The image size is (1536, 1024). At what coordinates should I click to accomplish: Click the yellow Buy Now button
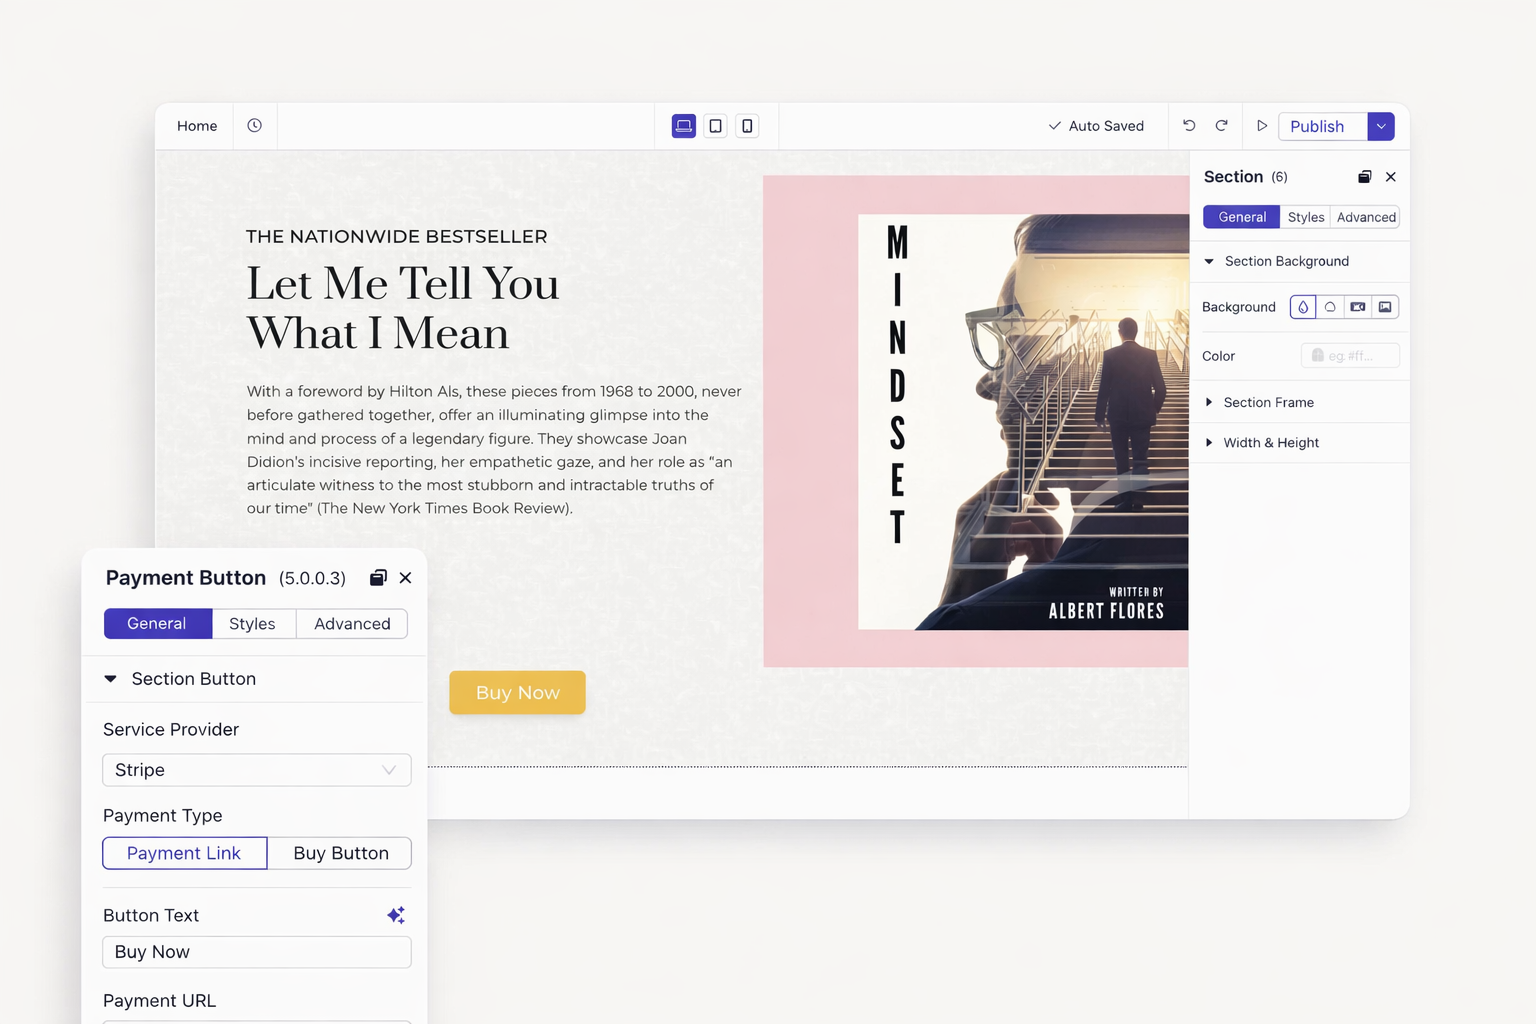coord(517,693)
